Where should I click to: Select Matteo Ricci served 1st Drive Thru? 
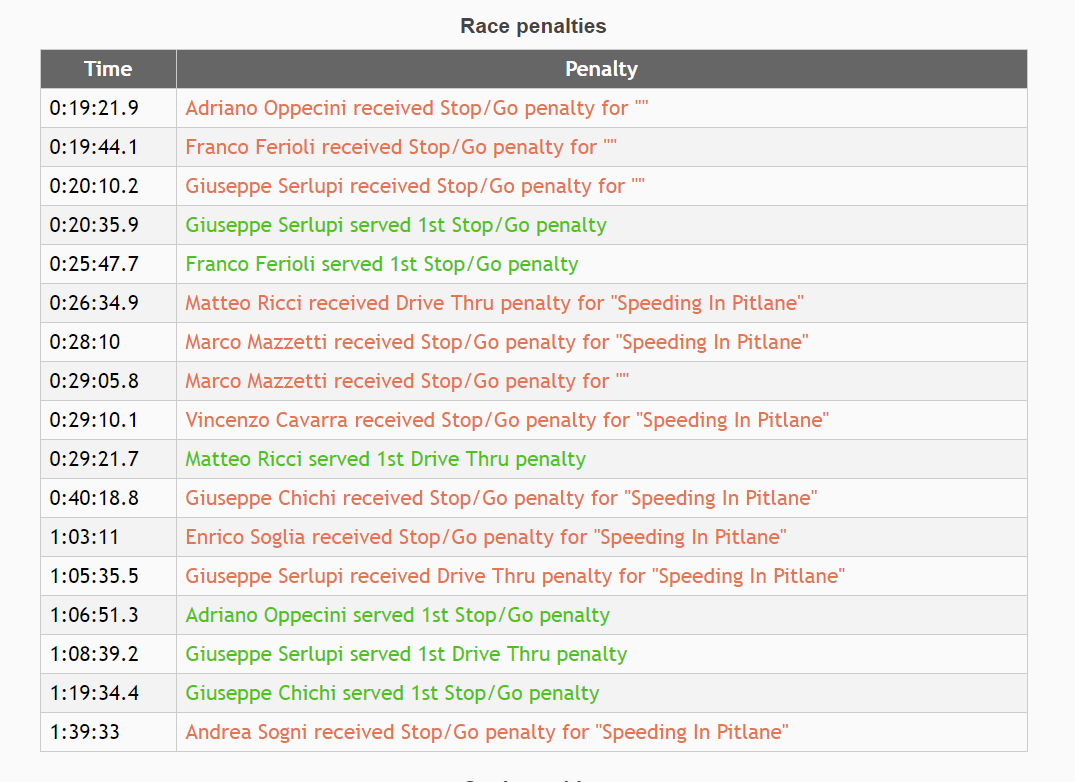386,459
